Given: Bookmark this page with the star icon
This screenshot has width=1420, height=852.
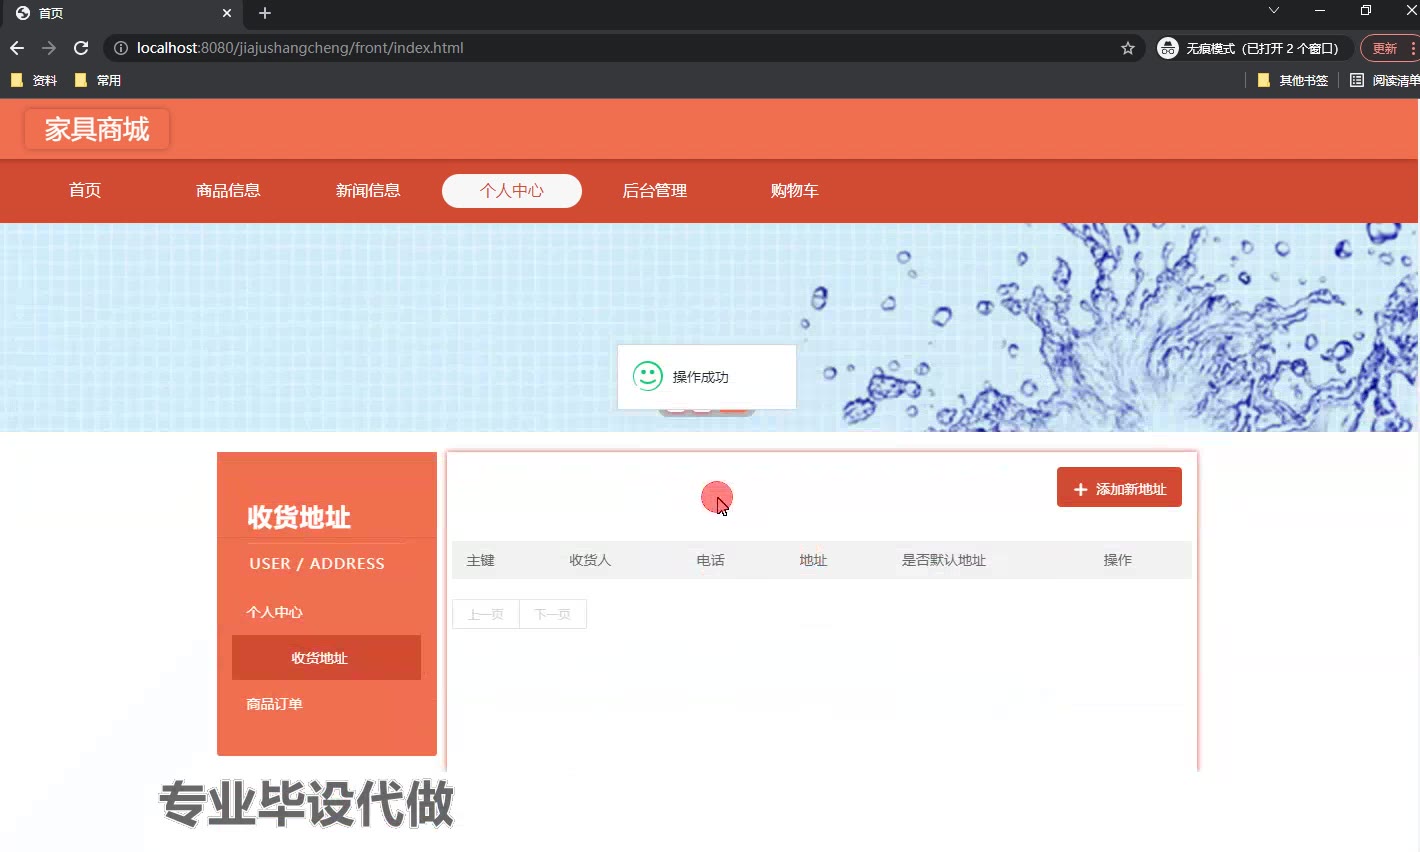Looking at the screenshot, I should [1128, 48].
